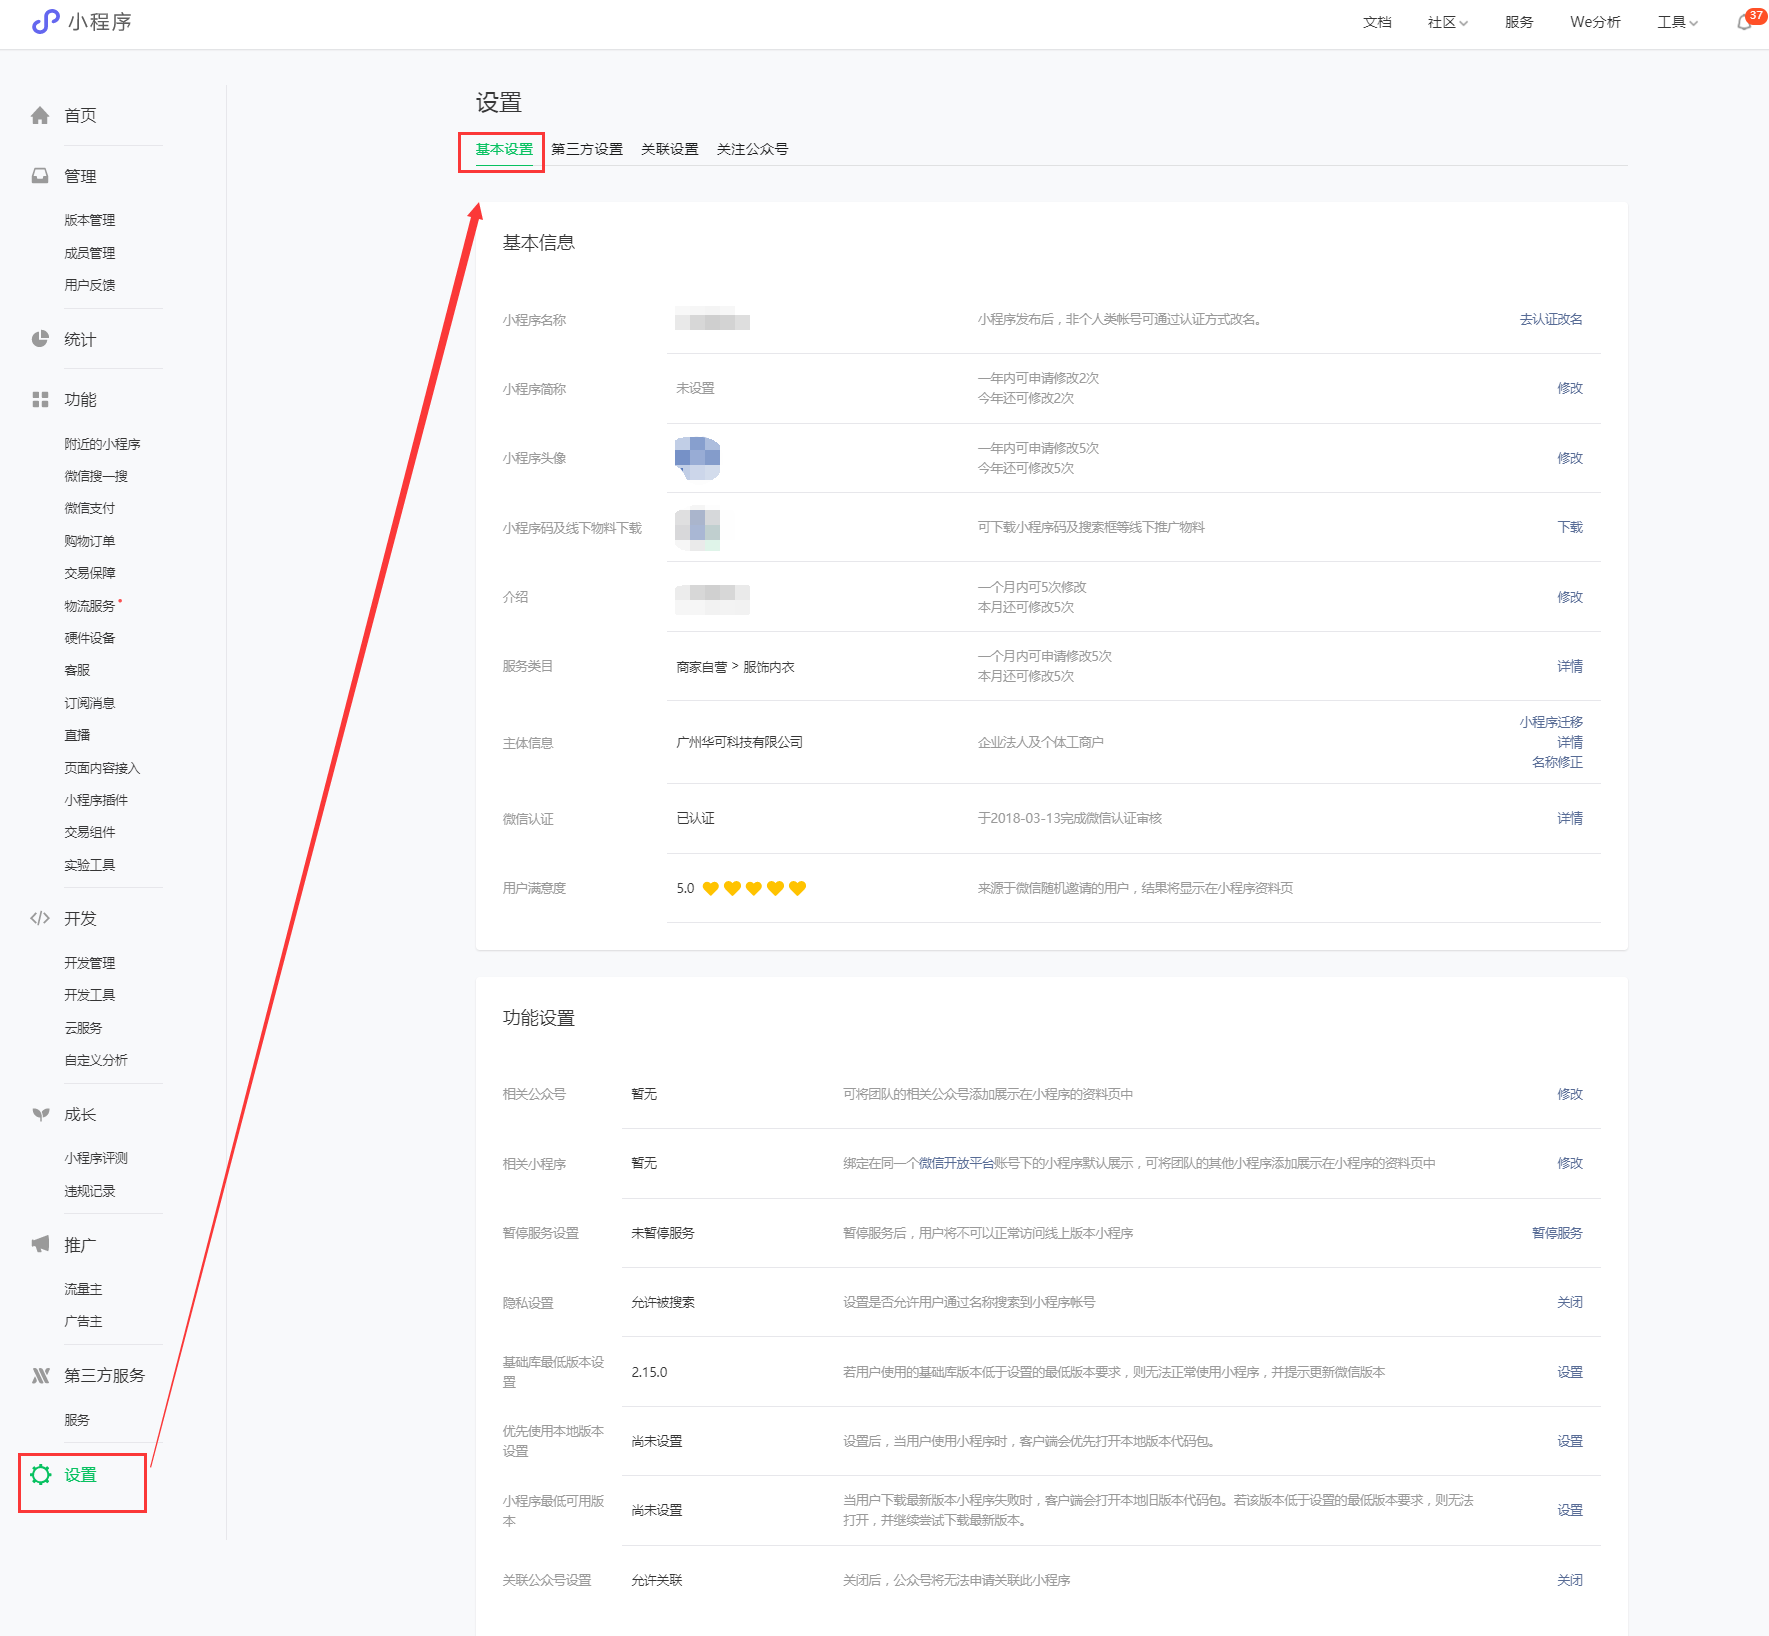Click 暂停服务 link in 功能设置
The height and width of the screenshot is (1636, 1769).
pos(1556,1233)
